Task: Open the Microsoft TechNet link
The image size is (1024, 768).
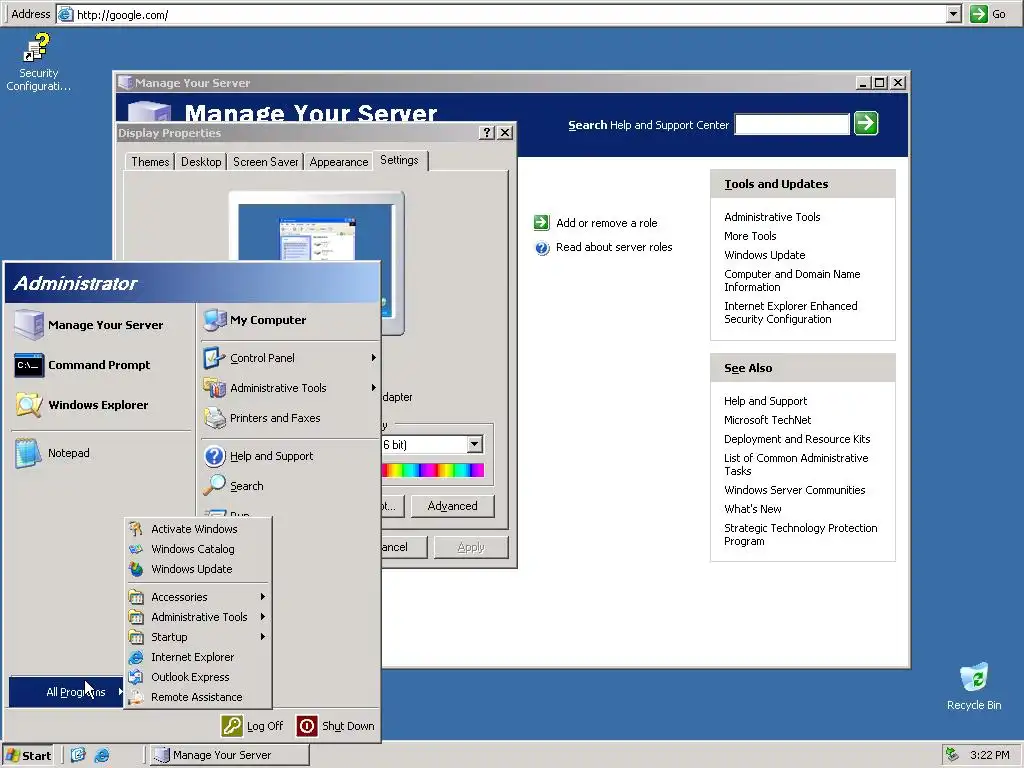Action: click(x=767, y=420)
